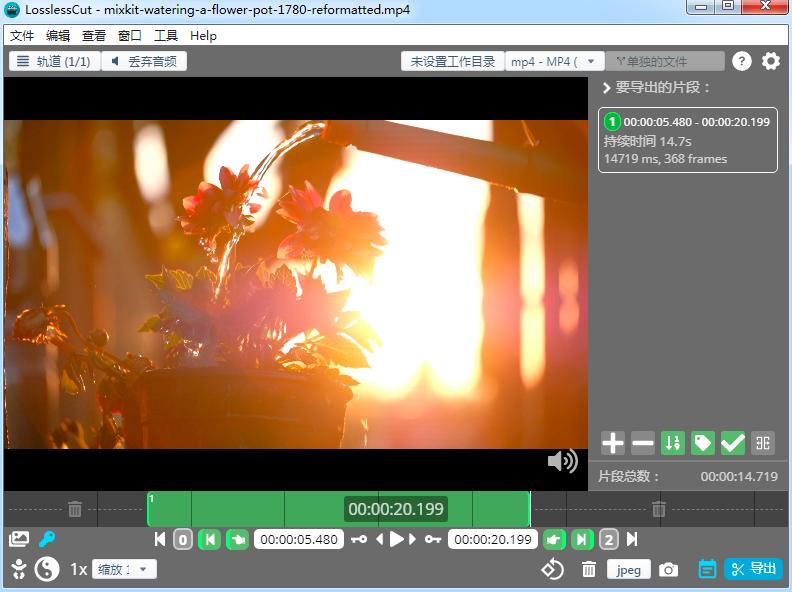
Task: Collapse the 要导出的片段 panel chevron
Action: pyautogui.click(x=606, y=88)
